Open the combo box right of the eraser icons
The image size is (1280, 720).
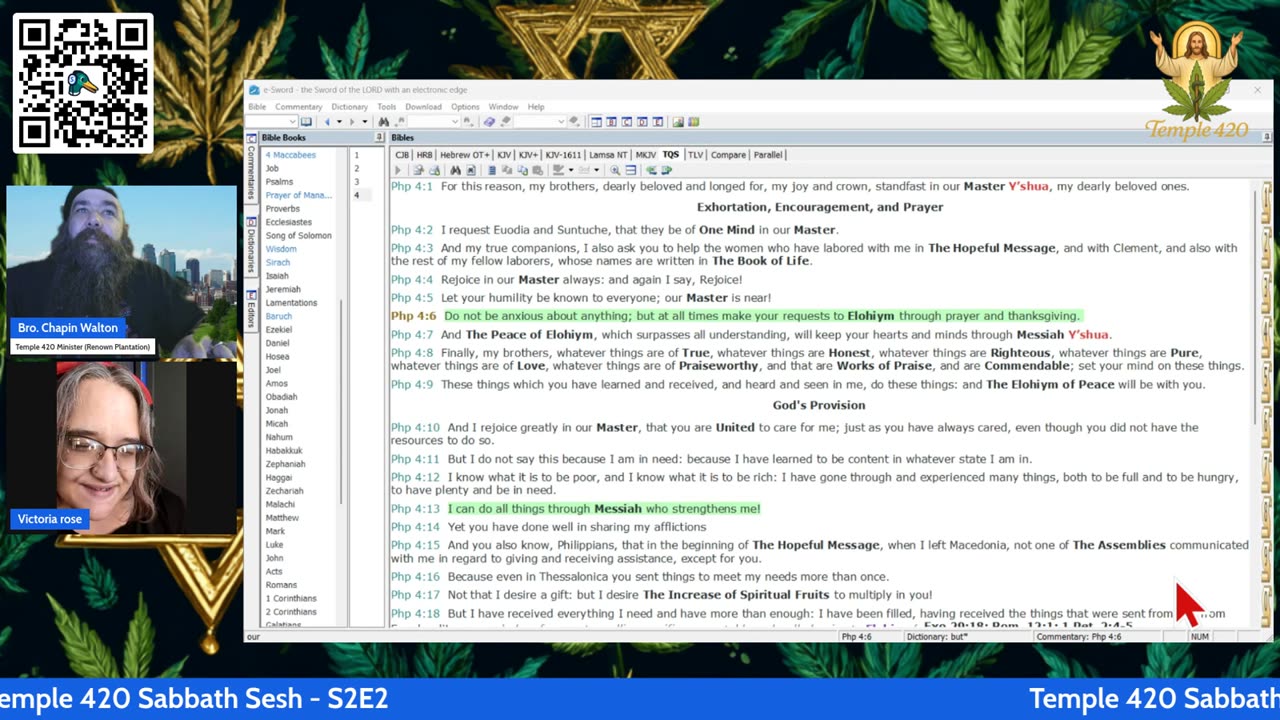(x=540, y=122)
